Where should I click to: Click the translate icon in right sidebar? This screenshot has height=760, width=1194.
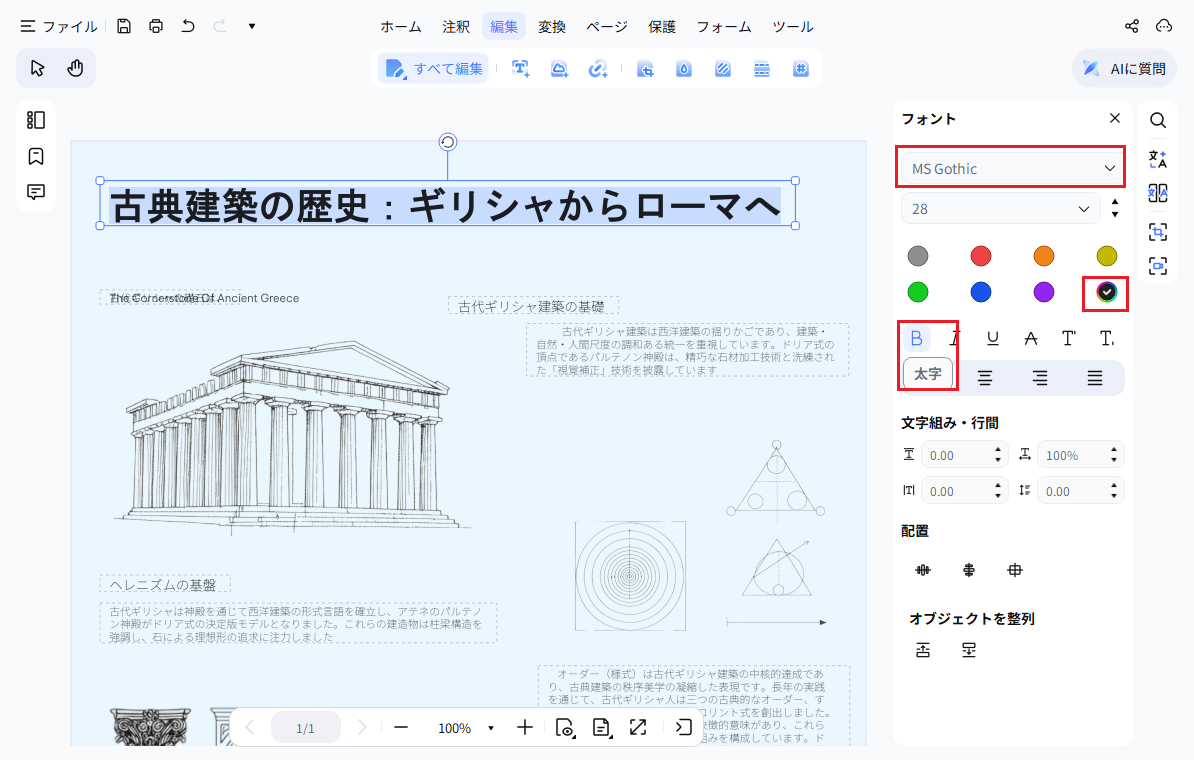[x=1157, y=158]
